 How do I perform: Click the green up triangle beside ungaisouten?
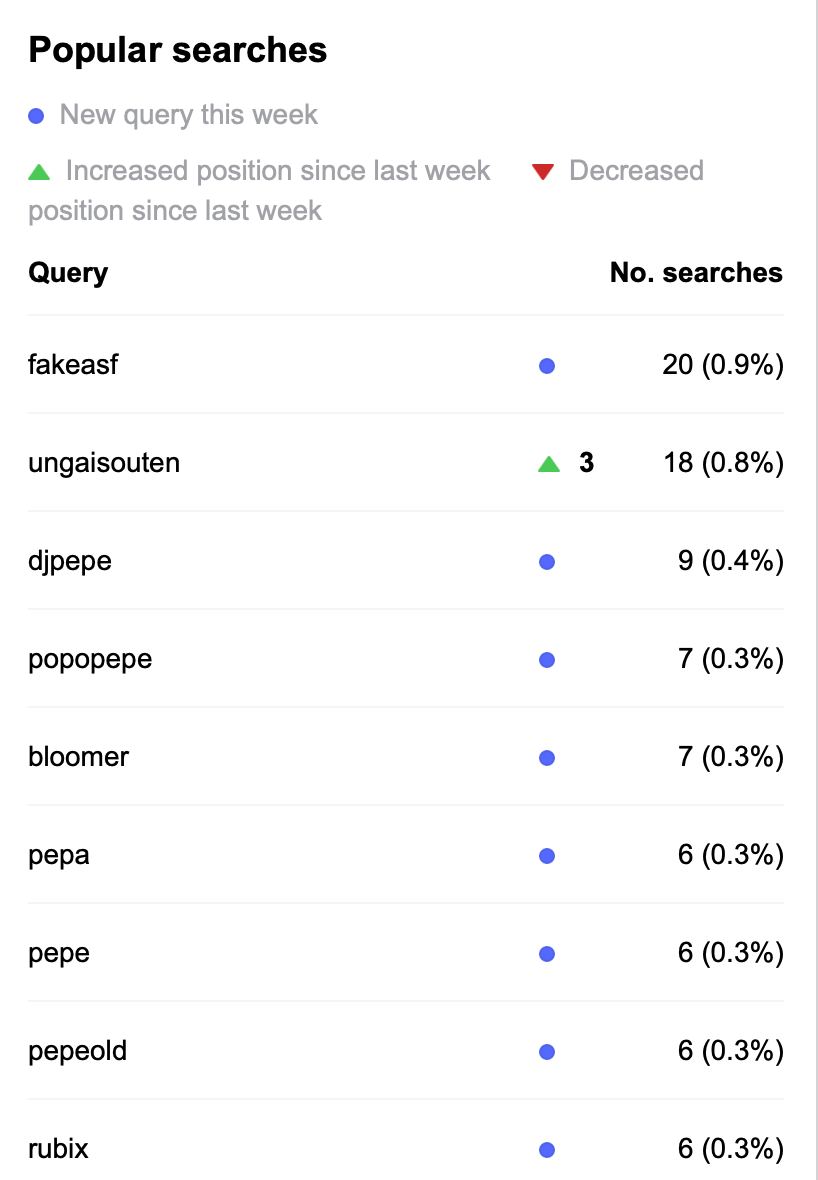pyautogui.click(x=549, y=464)
